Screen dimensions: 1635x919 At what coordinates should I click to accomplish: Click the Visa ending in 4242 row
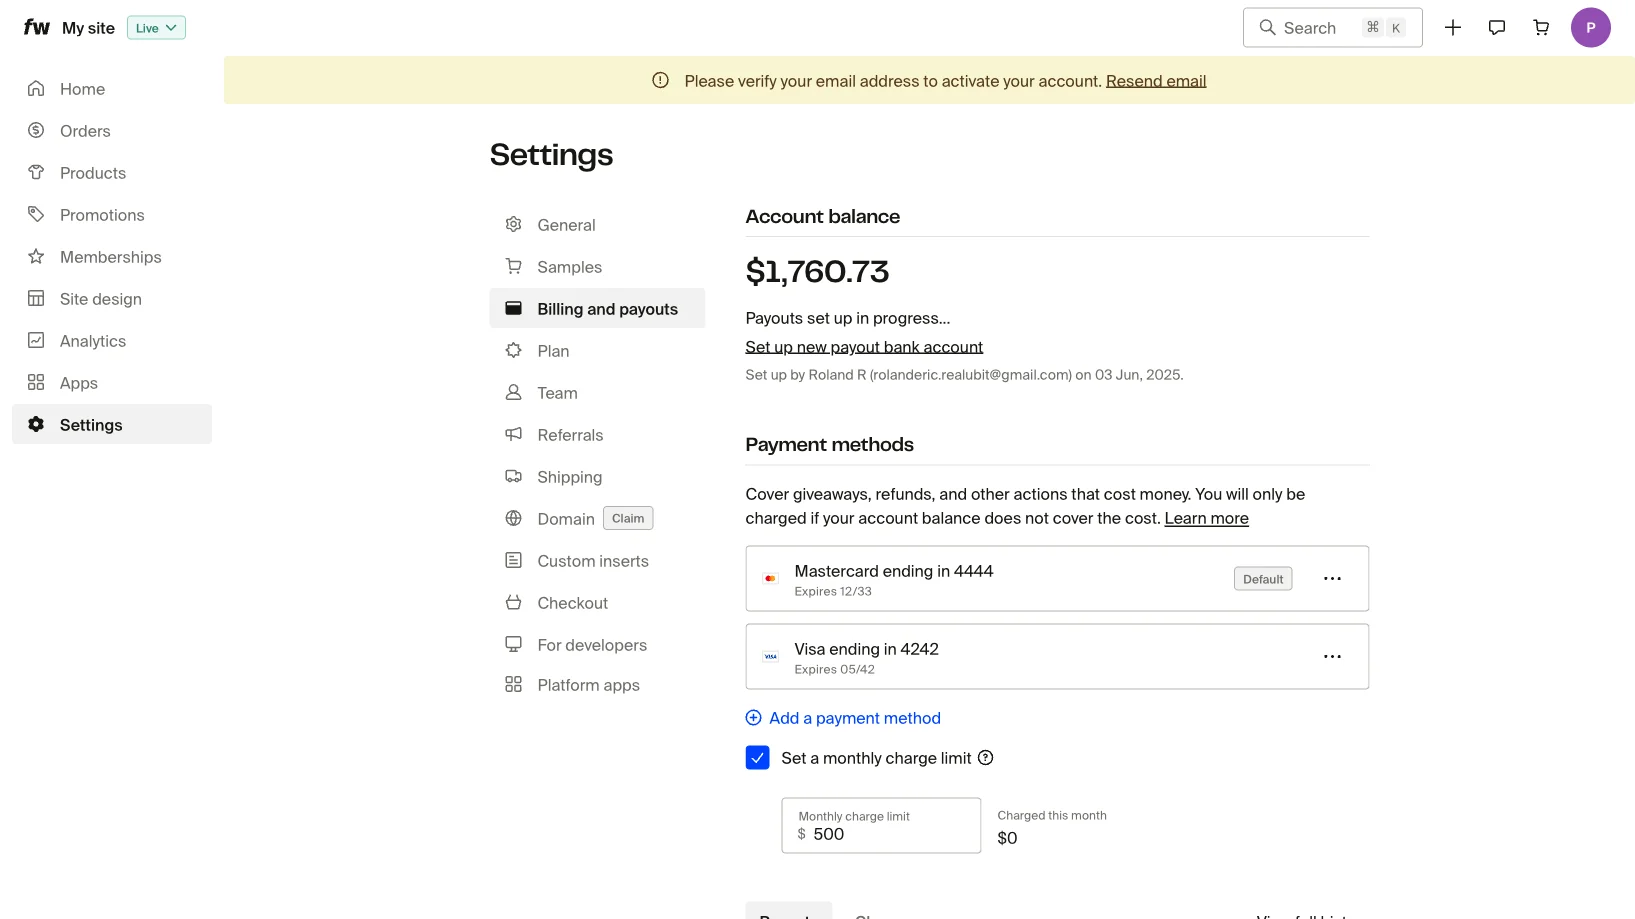pos(1057,657)
